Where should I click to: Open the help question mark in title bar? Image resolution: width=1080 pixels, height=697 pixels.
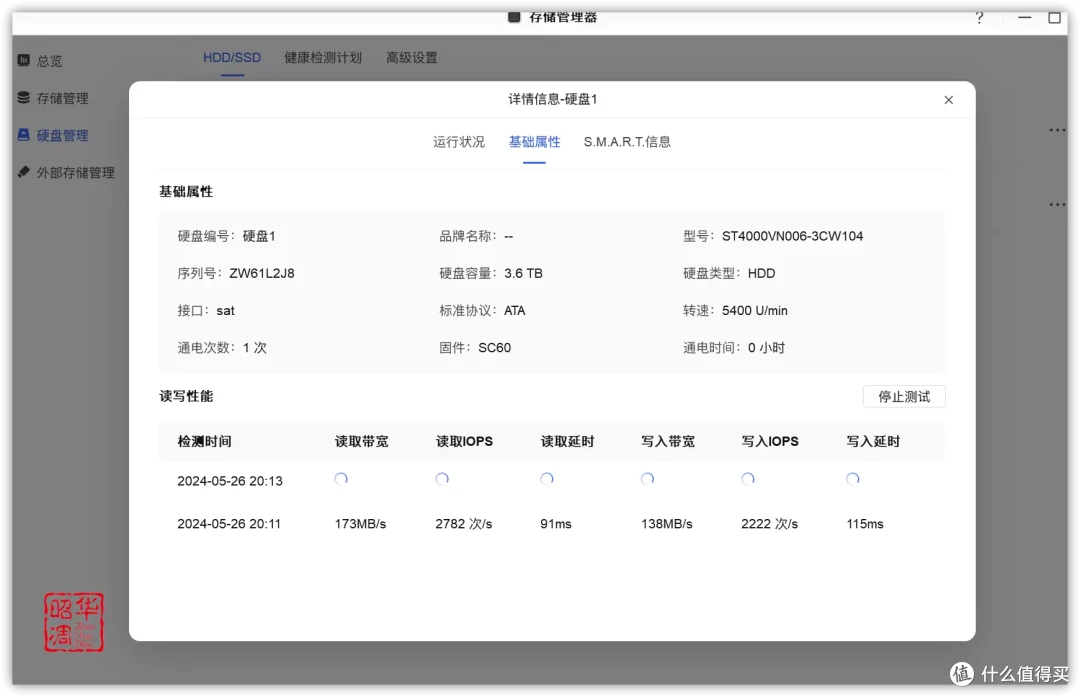(x=979, y=18)
